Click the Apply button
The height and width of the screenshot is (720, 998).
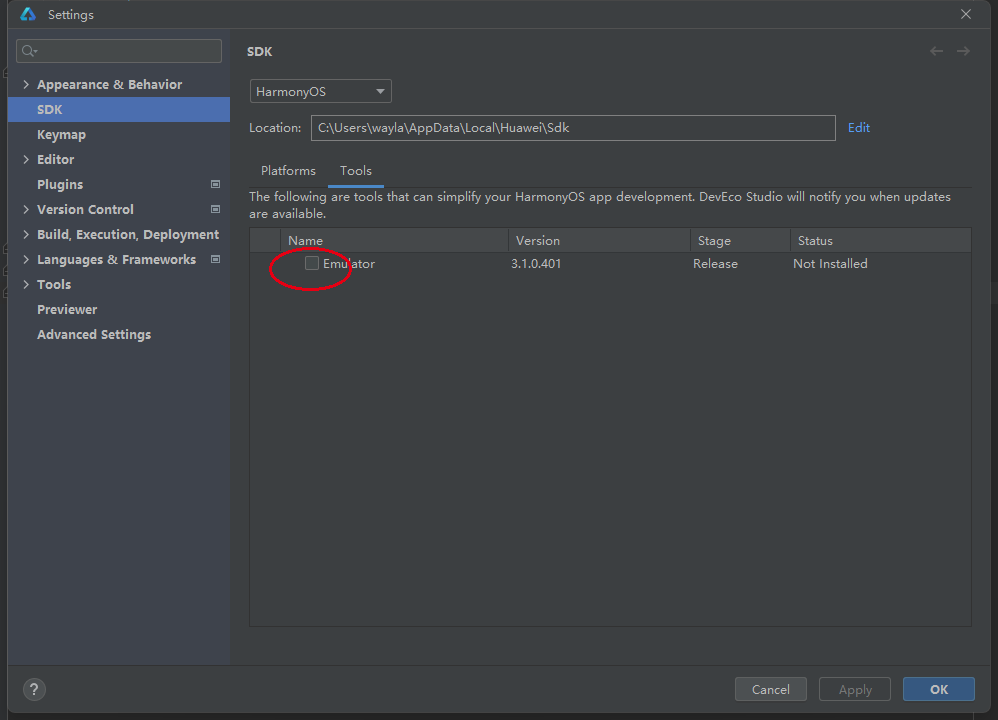pos(855,689)
